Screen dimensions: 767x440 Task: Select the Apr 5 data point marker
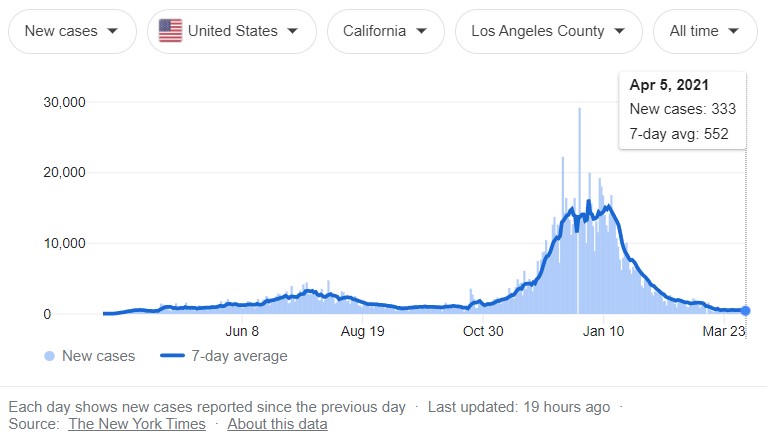point(746,311)
